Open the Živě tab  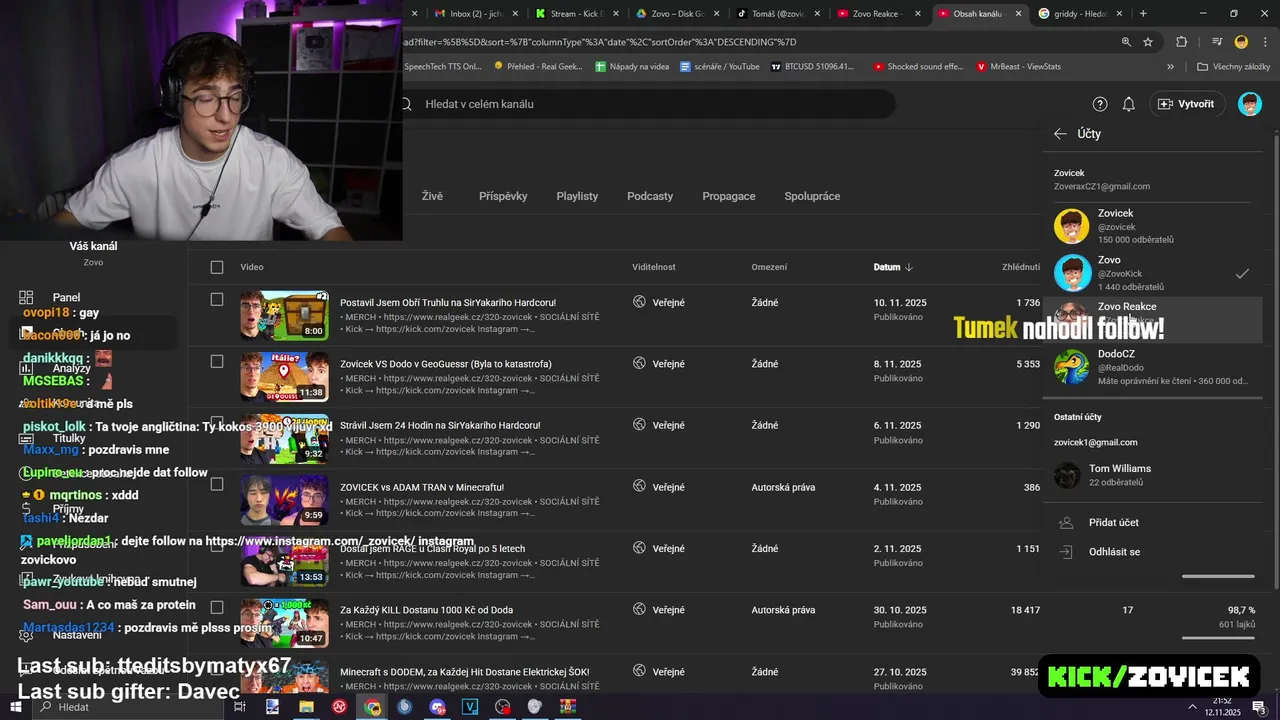click(432, 196)
